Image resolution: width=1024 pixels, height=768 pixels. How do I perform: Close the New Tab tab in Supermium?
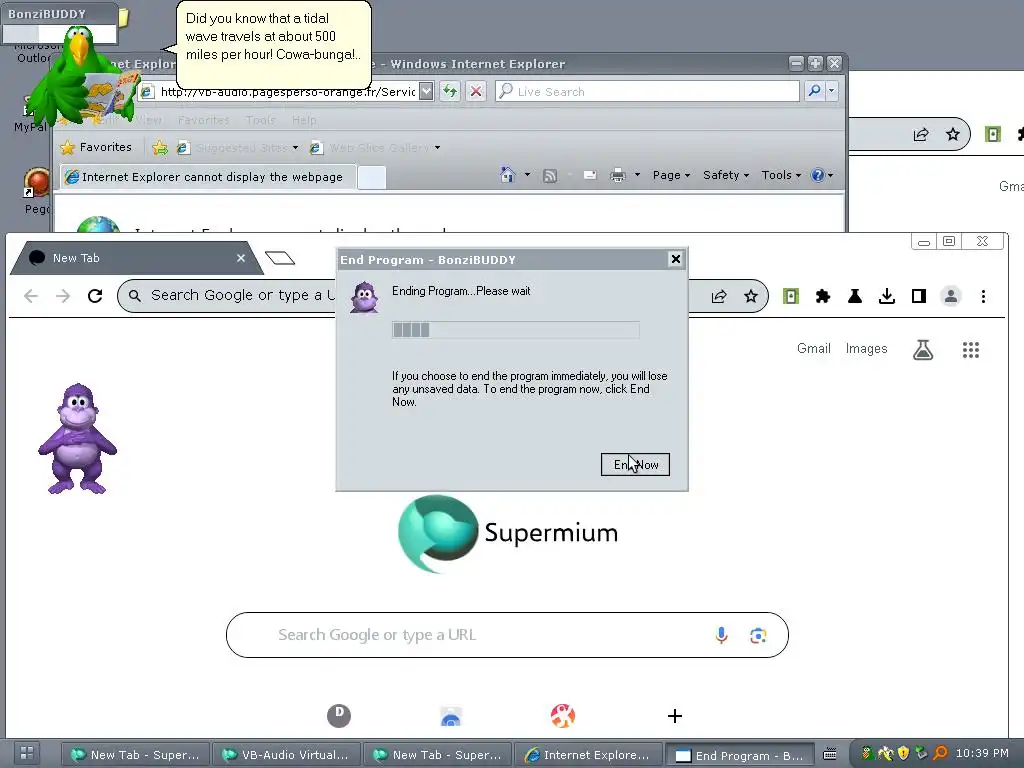pyautogui.click(x=241, y=258)
